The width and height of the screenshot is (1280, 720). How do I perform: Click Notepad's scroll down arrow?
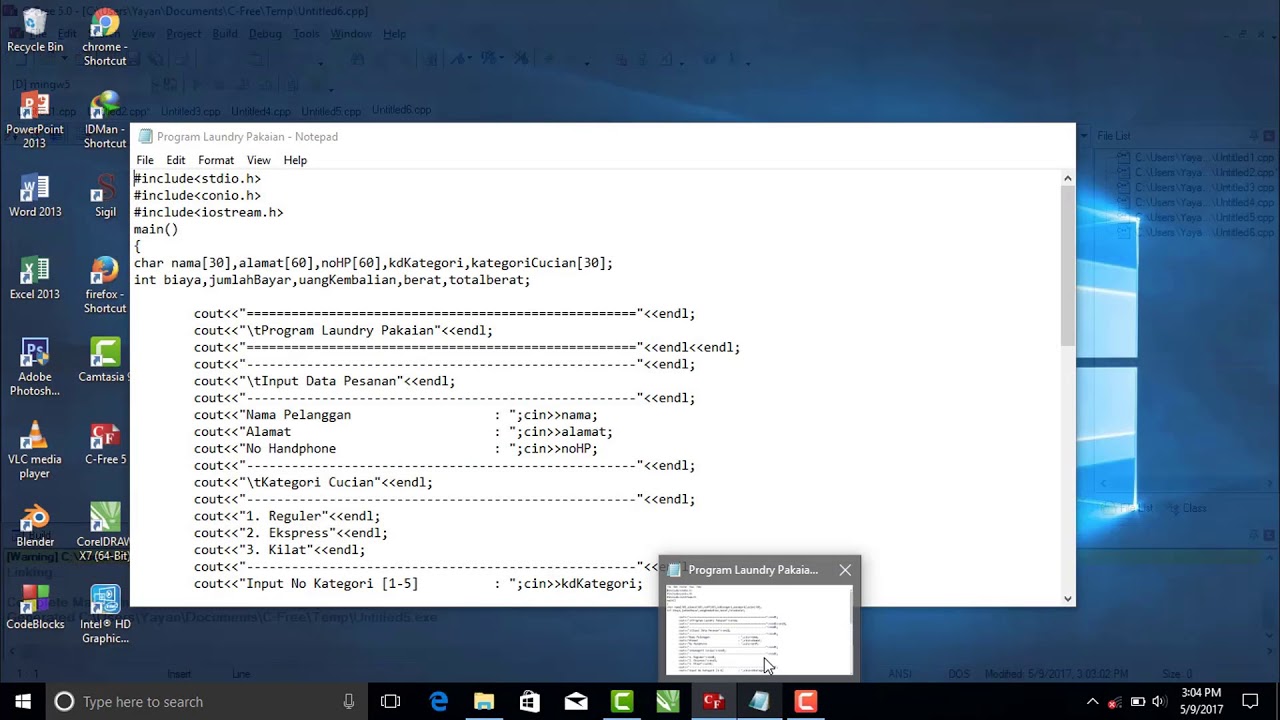pyautogui.click(x=1067, y=598)
